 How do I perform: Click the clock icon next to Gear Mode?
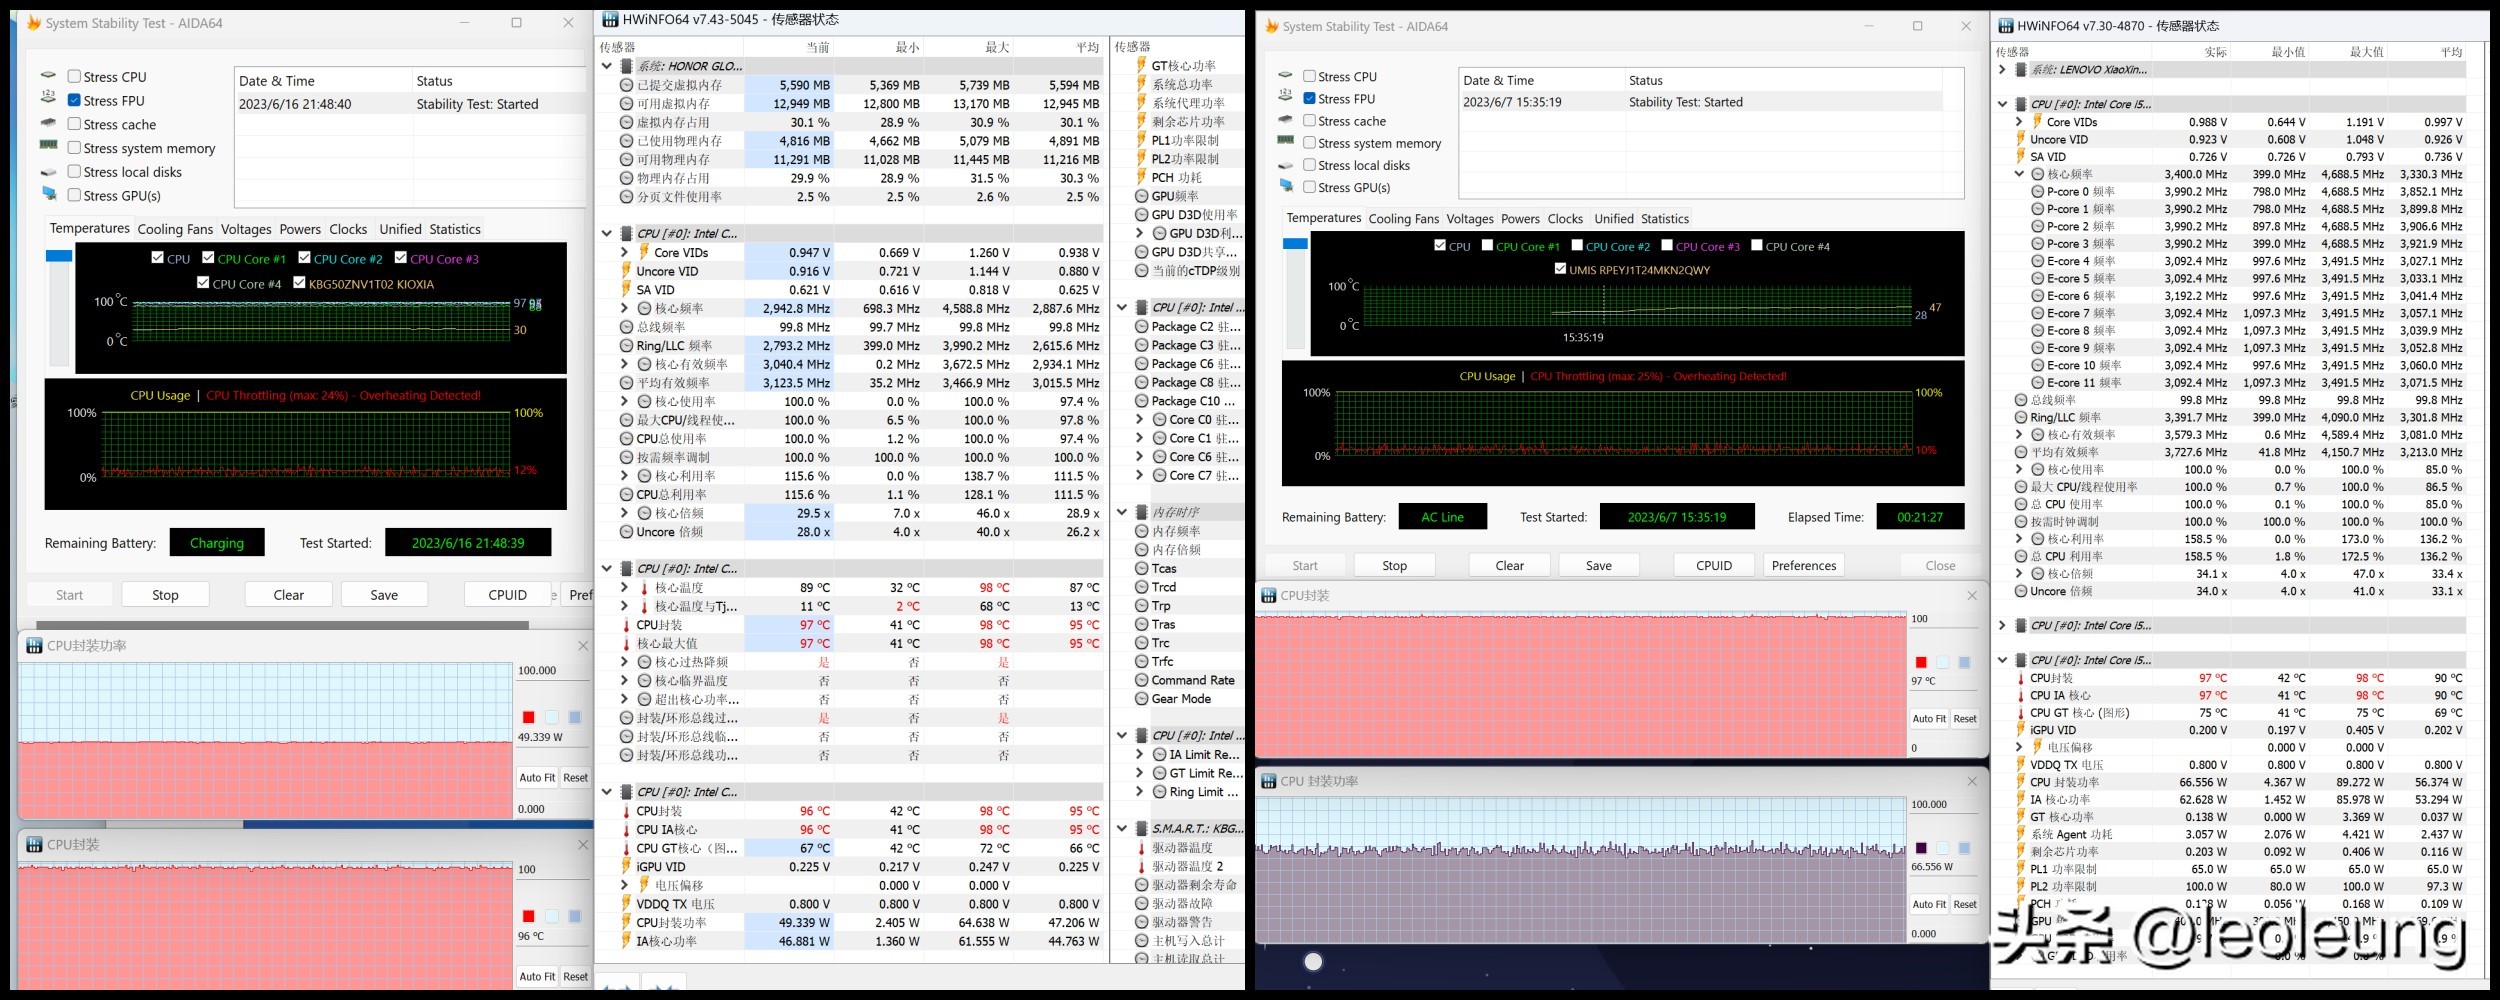pyautogui.click(x=1141, y=699)
